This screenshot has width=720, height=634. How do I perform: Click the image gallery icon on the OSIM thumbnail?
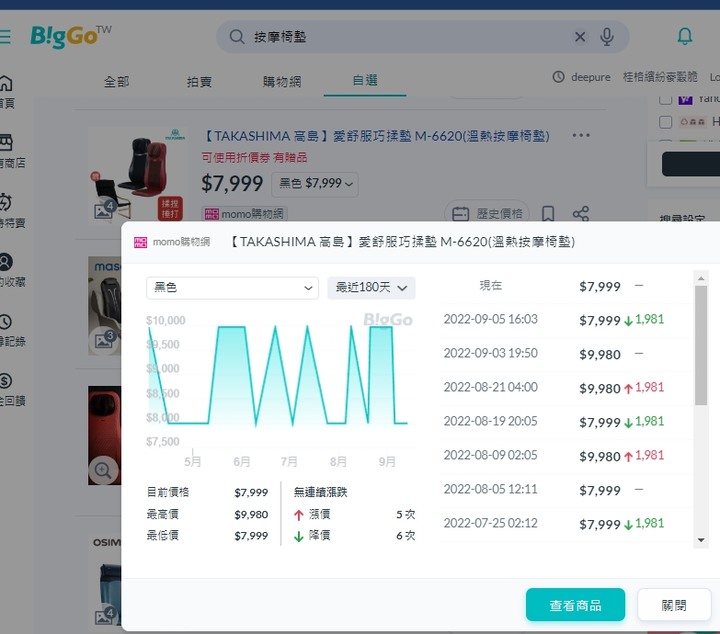[x=104, y=616]
